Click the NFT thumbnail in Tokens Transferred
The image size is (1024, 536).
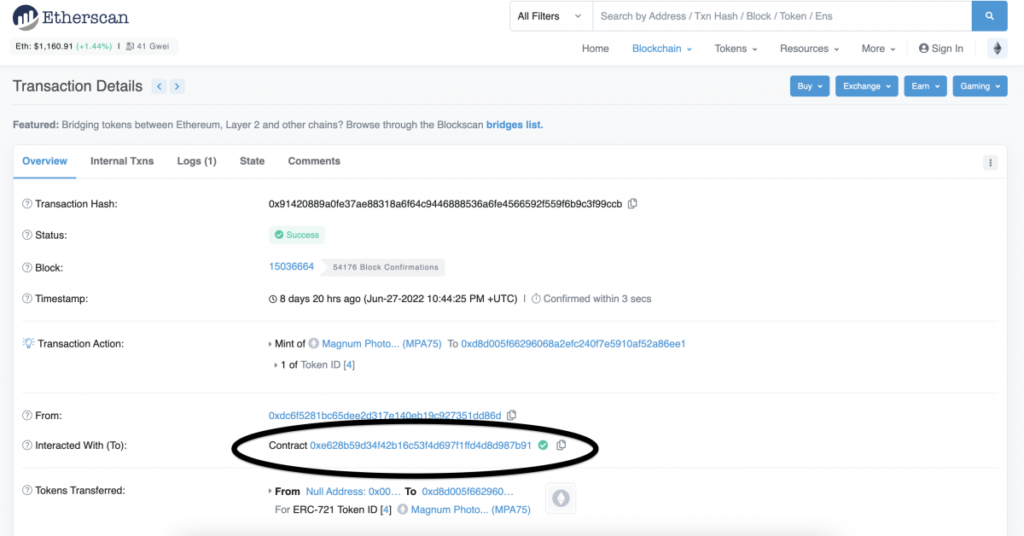[x=560, y=498]
